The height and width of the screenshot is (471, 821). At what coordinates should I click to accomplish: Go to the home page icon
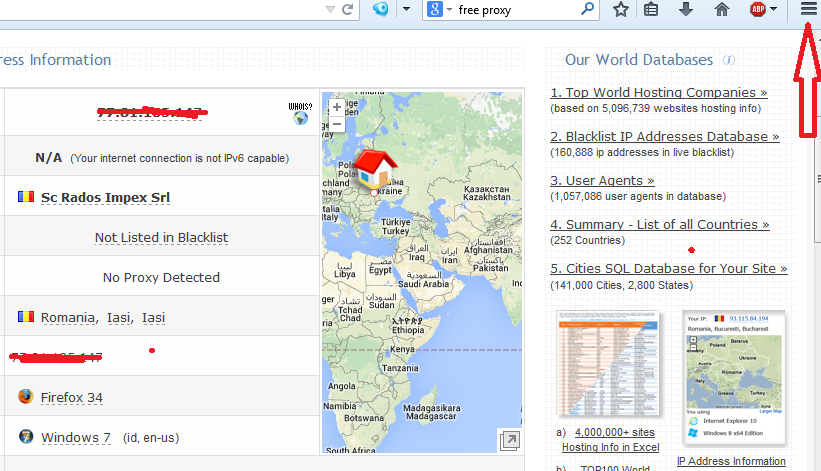722,9
